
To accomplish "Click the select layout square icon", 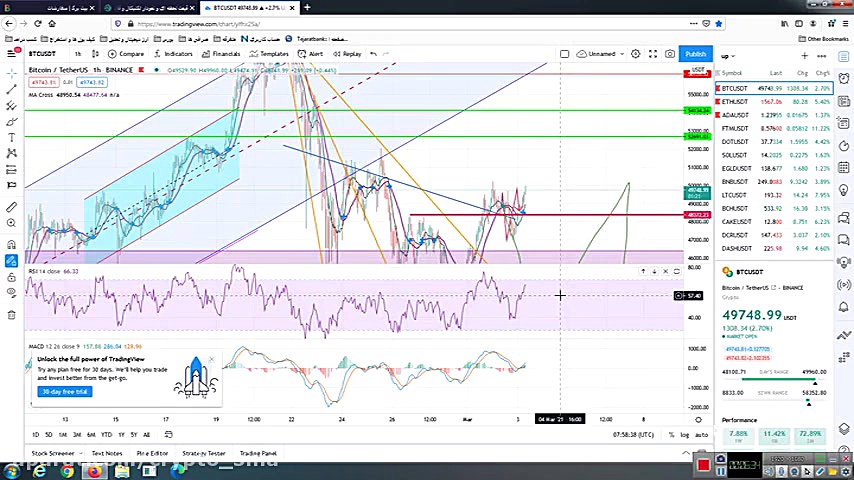I will coord(564,54).
